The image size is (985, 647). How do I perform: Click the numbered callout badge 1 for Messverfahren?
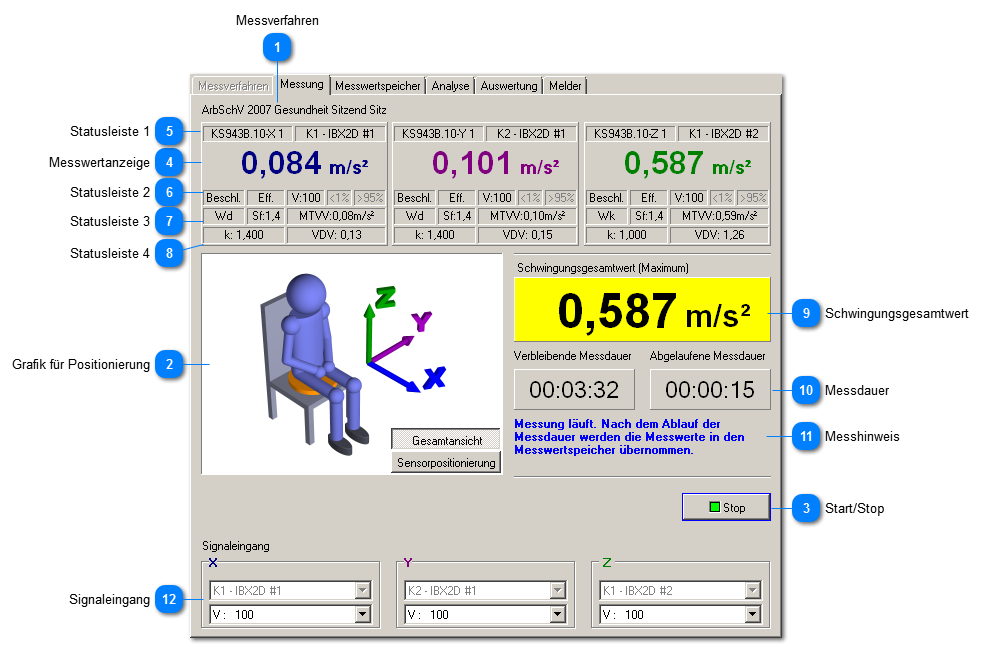[x=277, y=45]
